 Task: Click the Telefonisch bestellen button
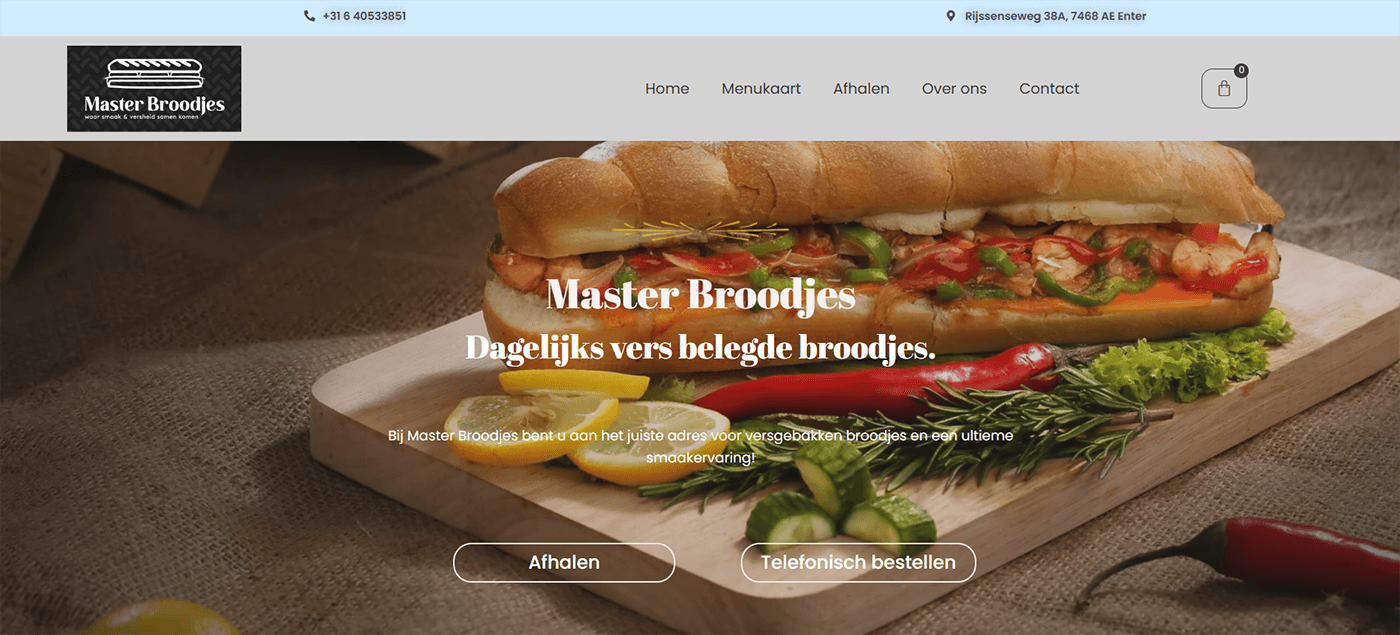pos(858,563)
